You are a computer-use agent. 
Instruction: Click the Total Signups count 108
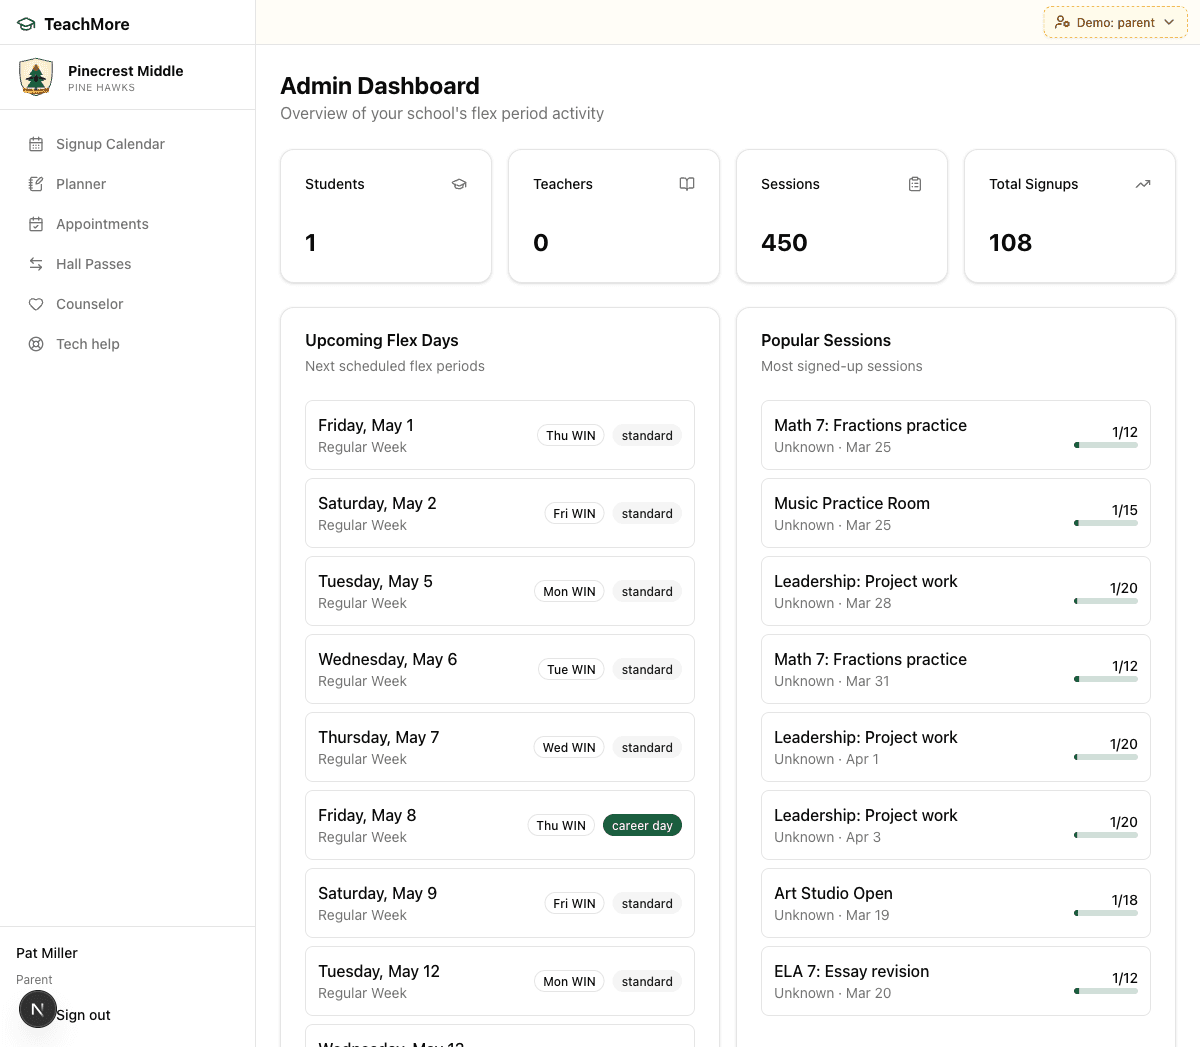(x=1010, y=243)
